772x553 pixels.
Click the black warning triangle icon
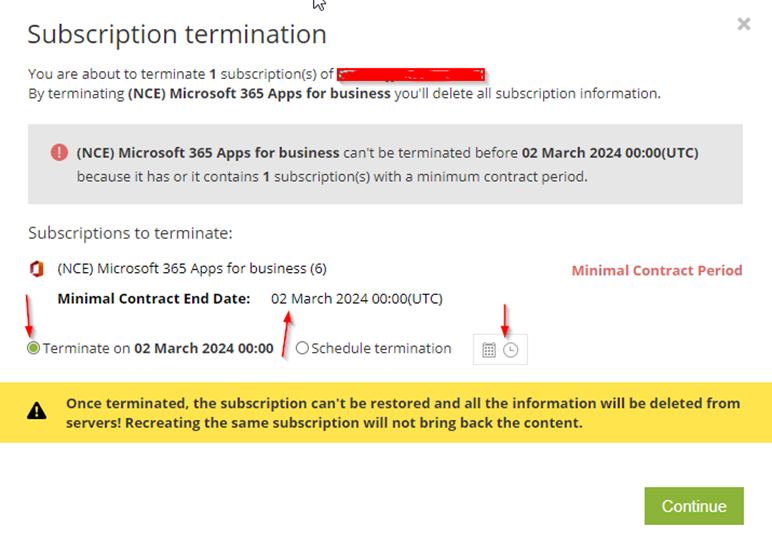[36, 410]
